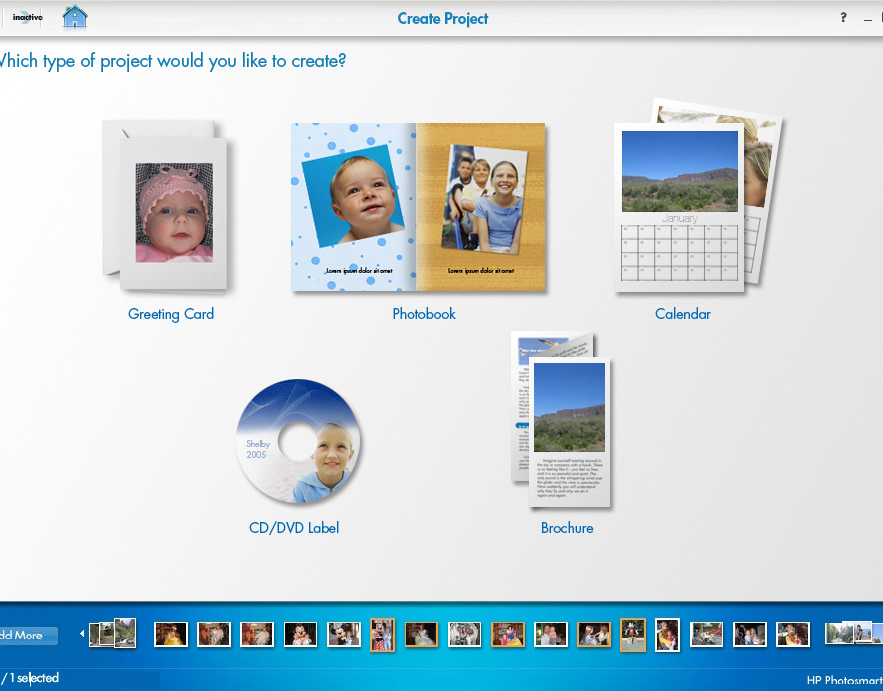Viewport: 883px width, 691px height.
Task: Go to the Home screen via house icon
Action: 75,17
